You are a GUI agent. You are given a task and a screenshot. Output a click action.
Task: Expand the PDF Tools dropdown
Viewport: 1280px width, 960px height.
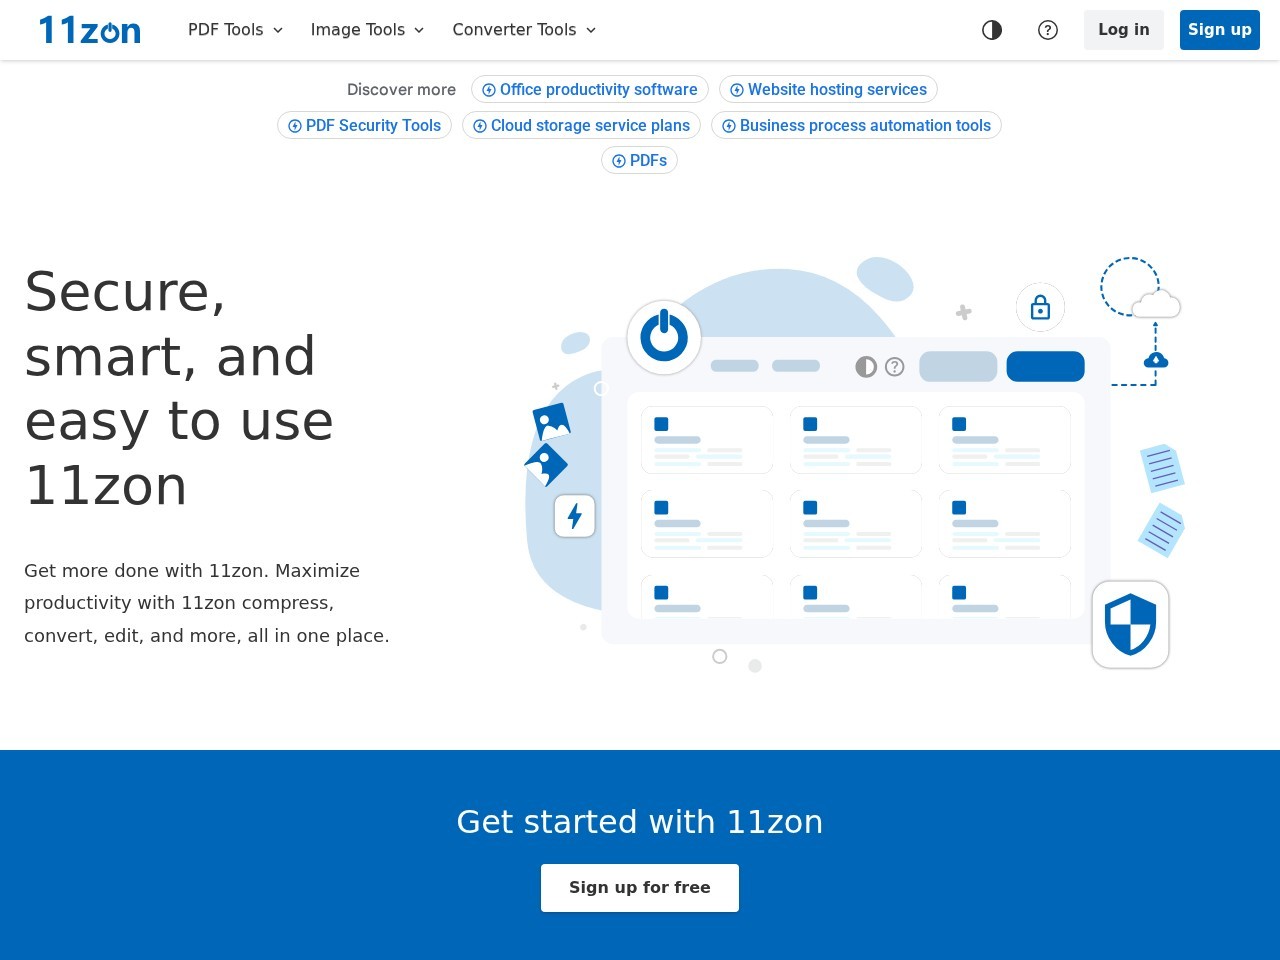point(236,30)
